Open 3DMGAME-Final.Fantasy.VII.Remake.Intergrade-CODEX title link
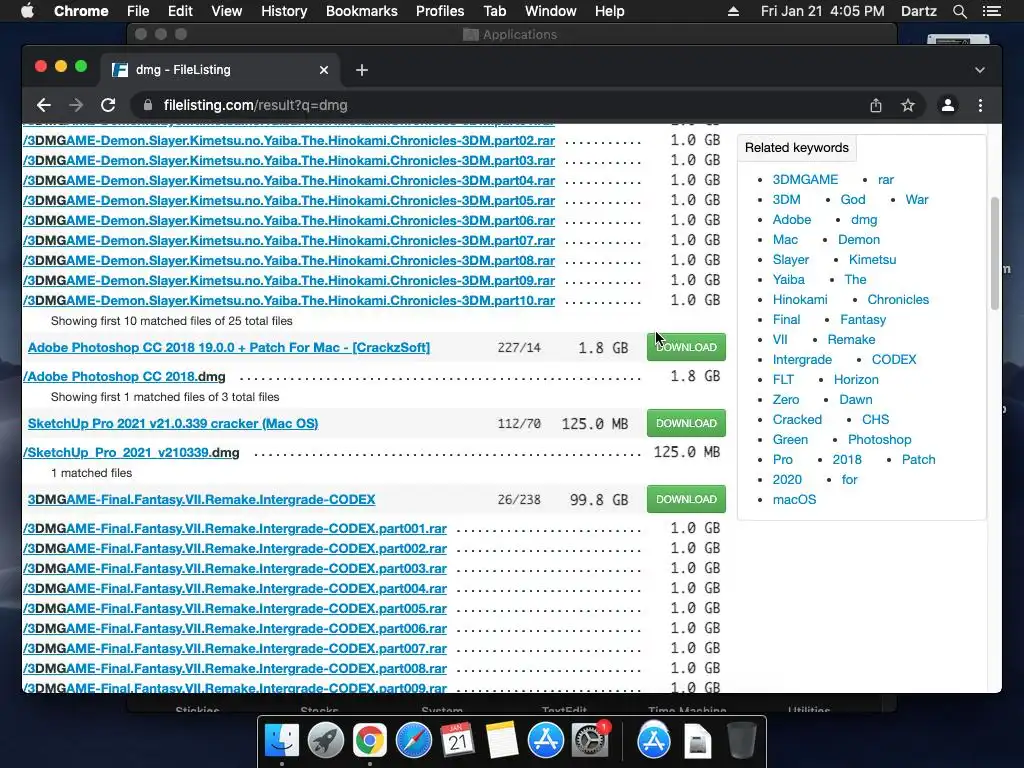The width and height of the screenshot is (1024, 768). (x=201, y=500)
